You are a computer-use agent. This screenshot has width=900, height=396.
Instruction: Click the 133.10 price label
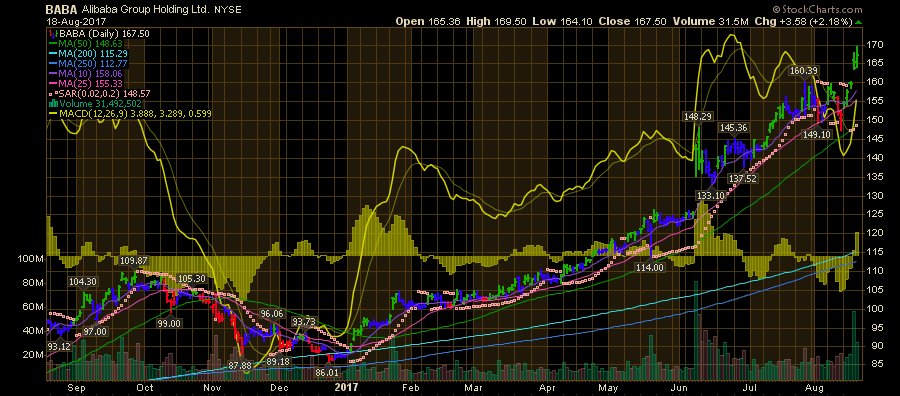tap(711, 196)
